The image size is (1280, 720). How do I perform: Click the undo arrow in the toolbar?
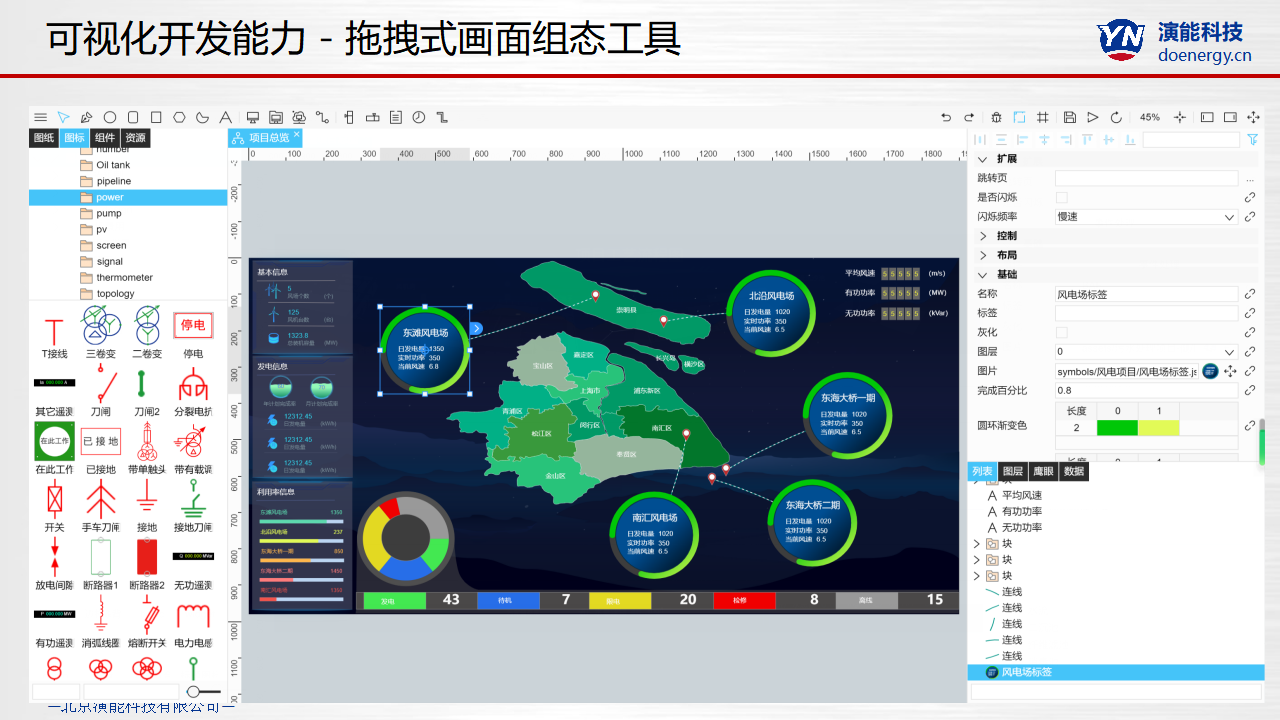click(946, 117)
